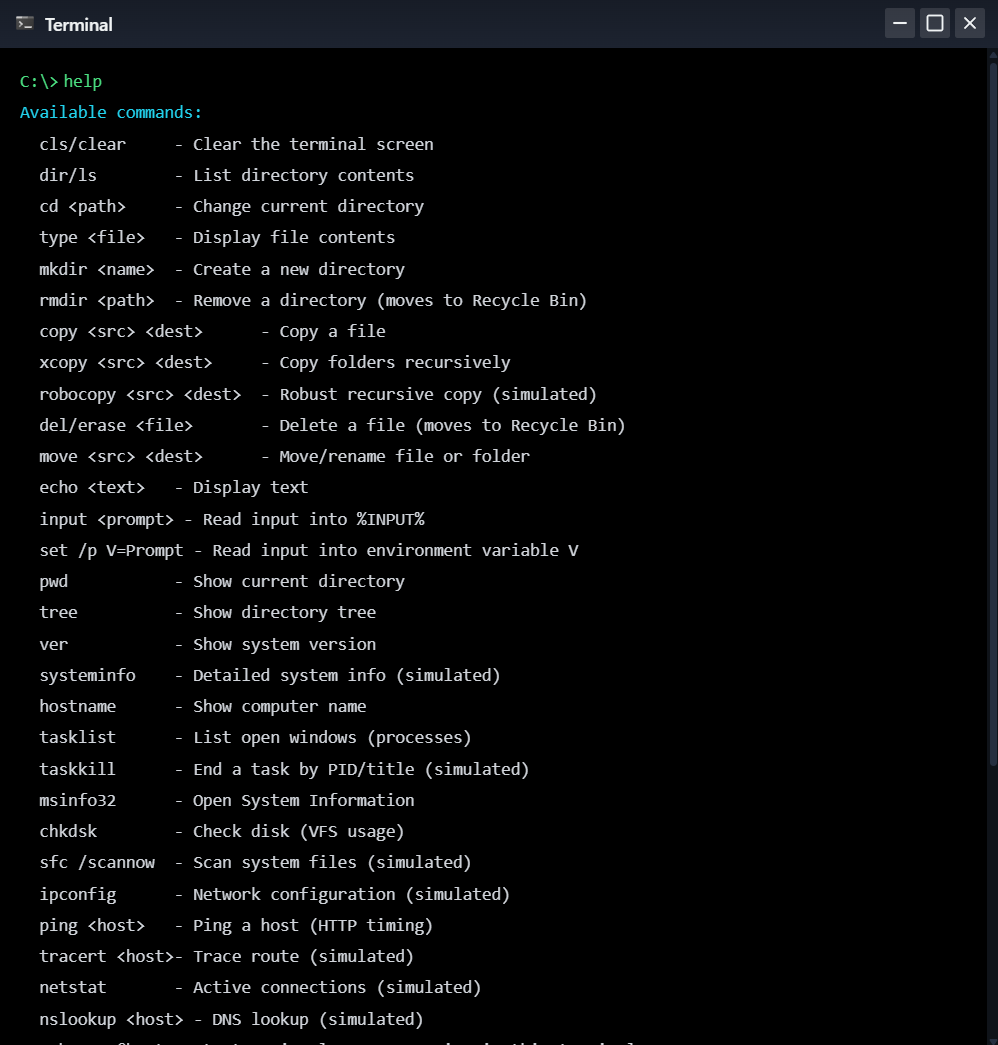This screenshot has height=1045, width=998.
Task: Click the 'xcopy <src> <dest>' command entry
Action: click(x=125, y=363)
